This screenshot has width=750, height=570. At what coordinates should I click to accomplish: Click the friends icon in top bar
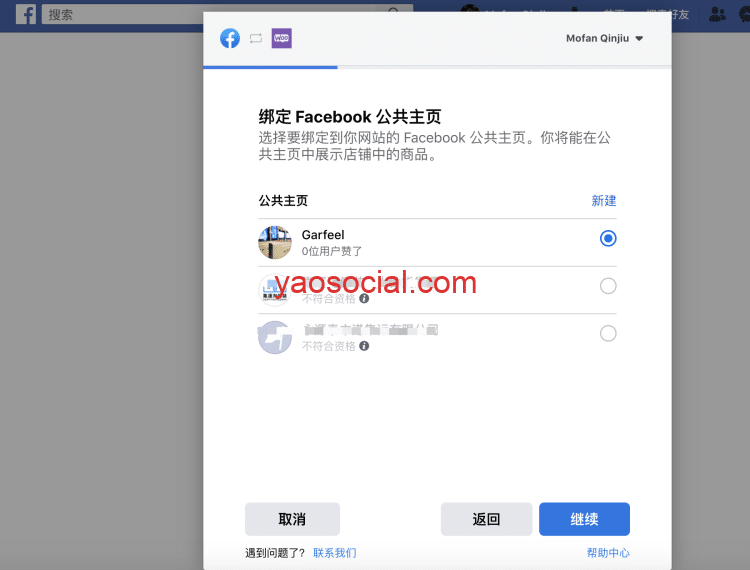tap(717, 14)
